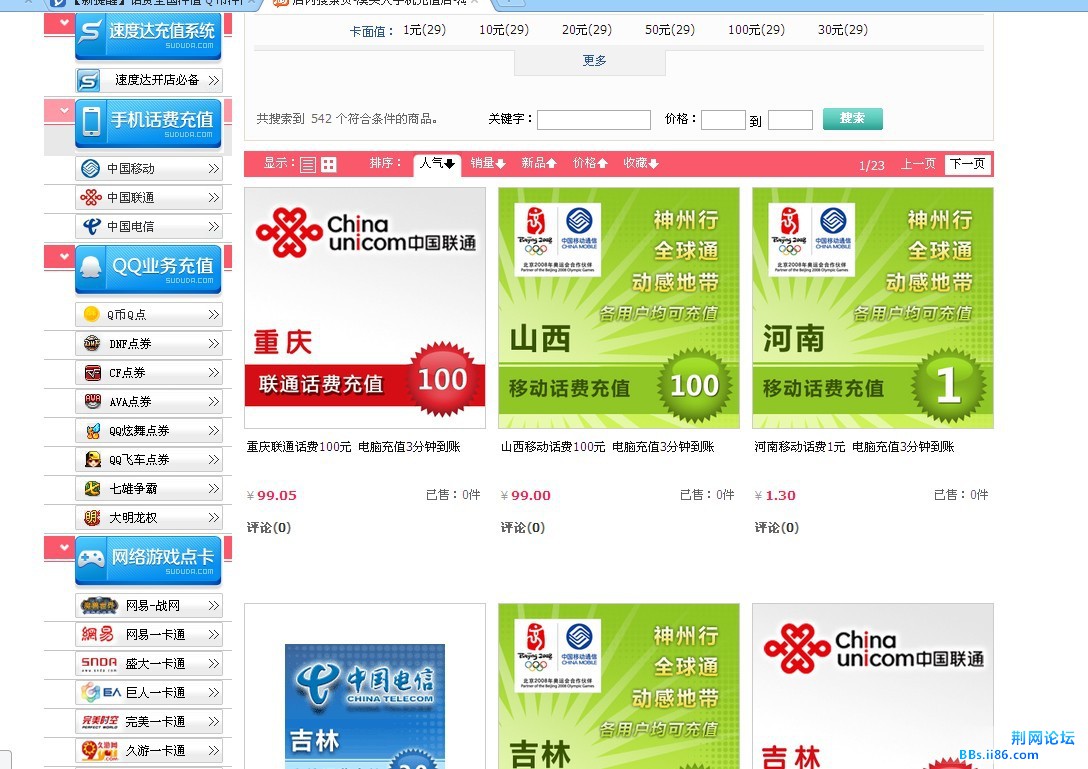The width and height of the screenshot is (1088, 769).
Task: Open 速度达充值系统 logo banner
Action: click(148, 35)
